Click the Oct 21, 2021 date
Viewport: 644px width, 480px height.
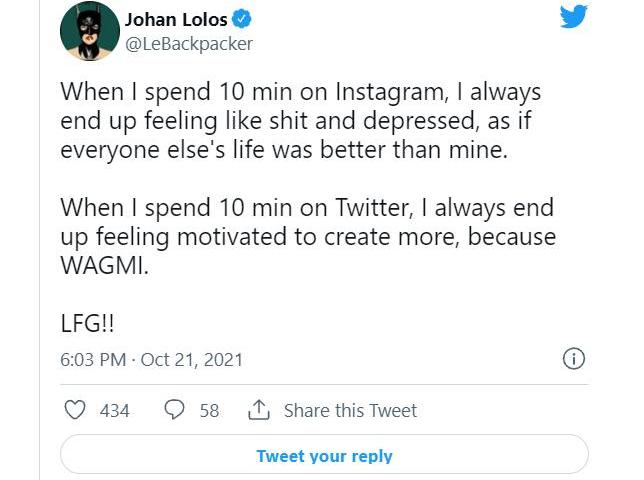click(x=191, y=360)
